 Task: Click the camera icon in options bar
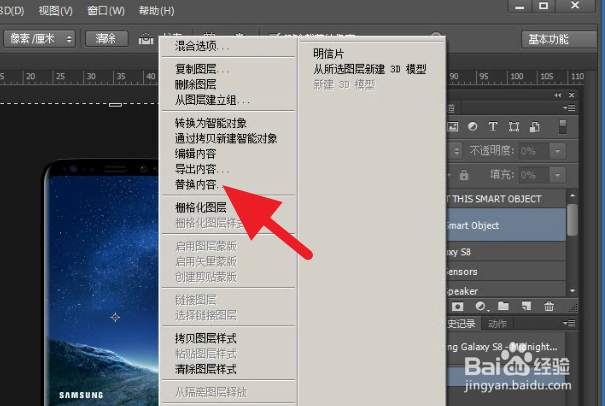(x=146, y=39)
